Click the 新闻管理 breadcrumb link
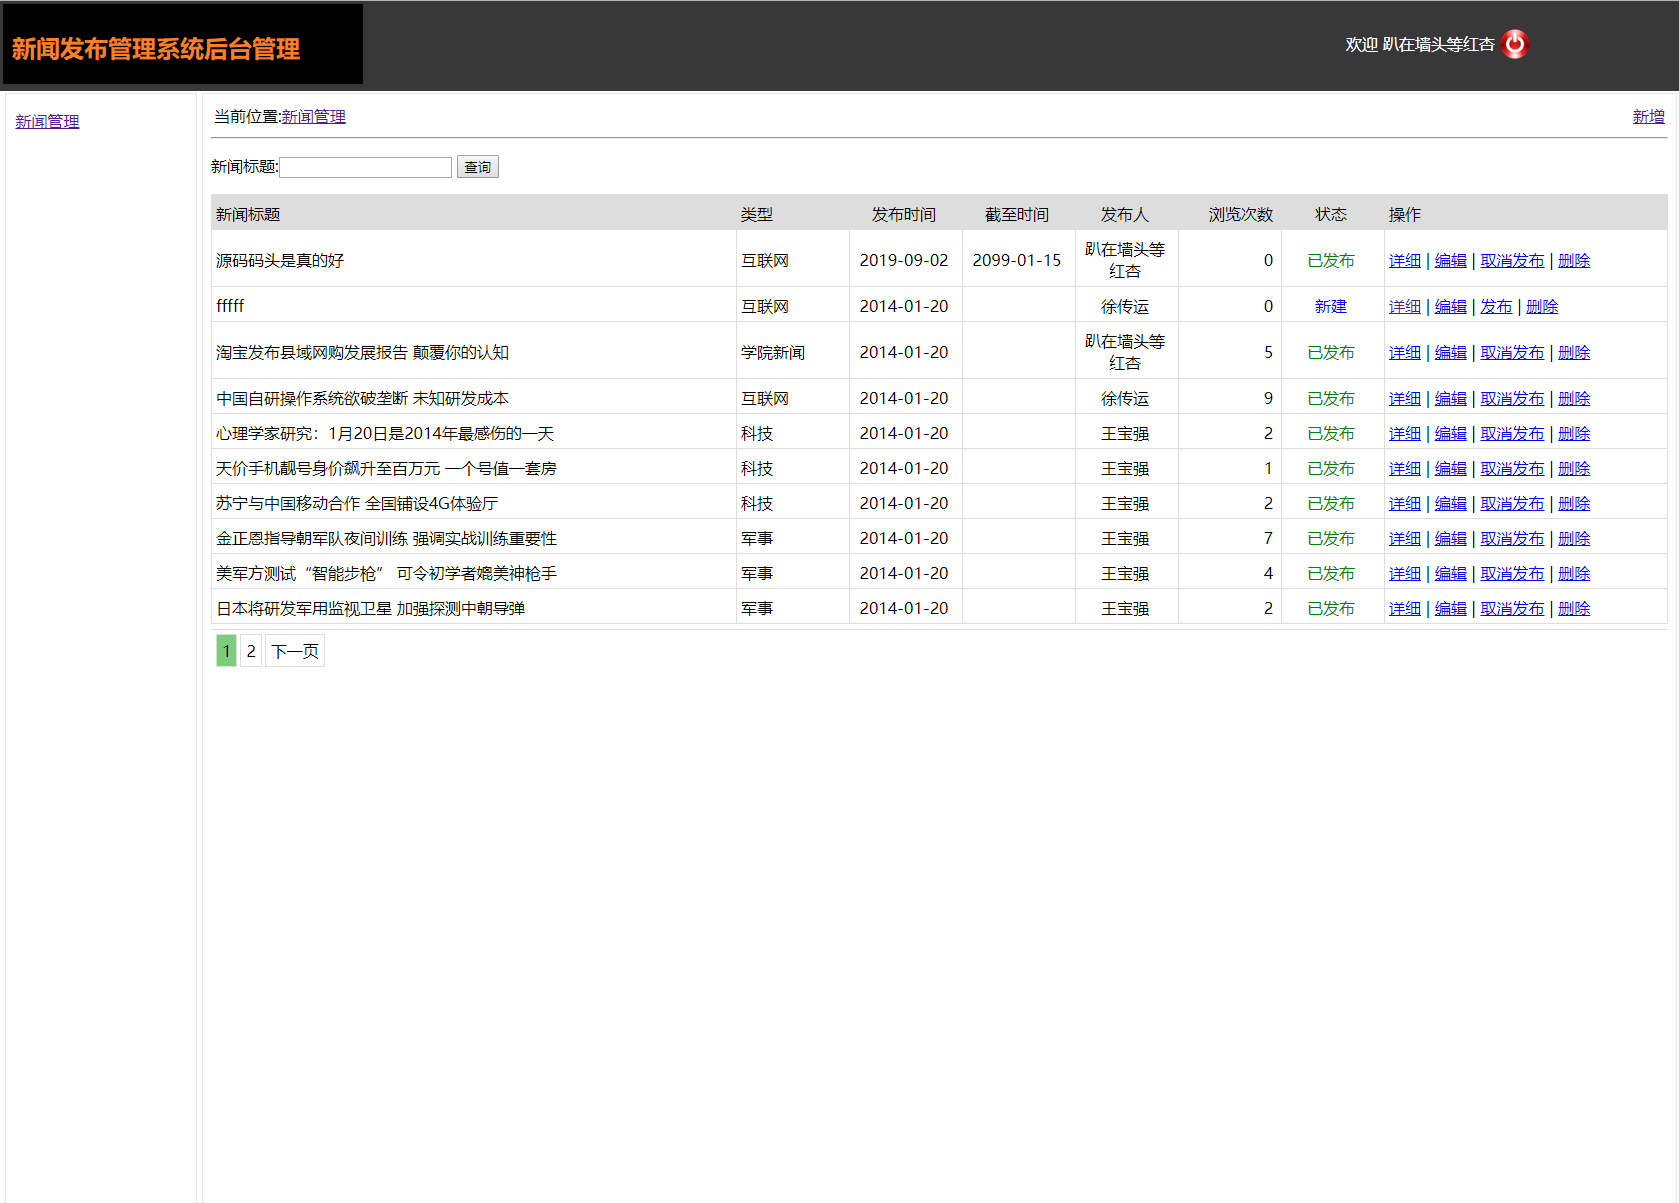Image resolution: width=1679 pixels, height=1203 pixels. tap(313, 116)
